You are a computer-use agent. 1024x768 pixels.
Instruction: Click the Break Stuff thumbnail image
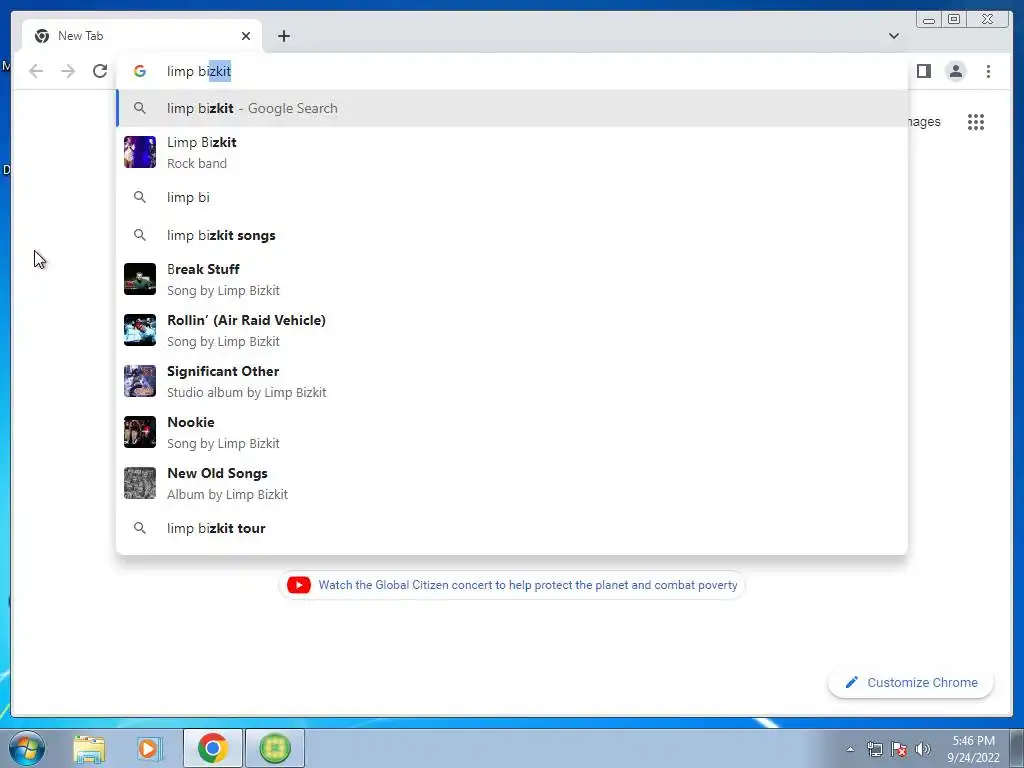(x=140, y=280)
